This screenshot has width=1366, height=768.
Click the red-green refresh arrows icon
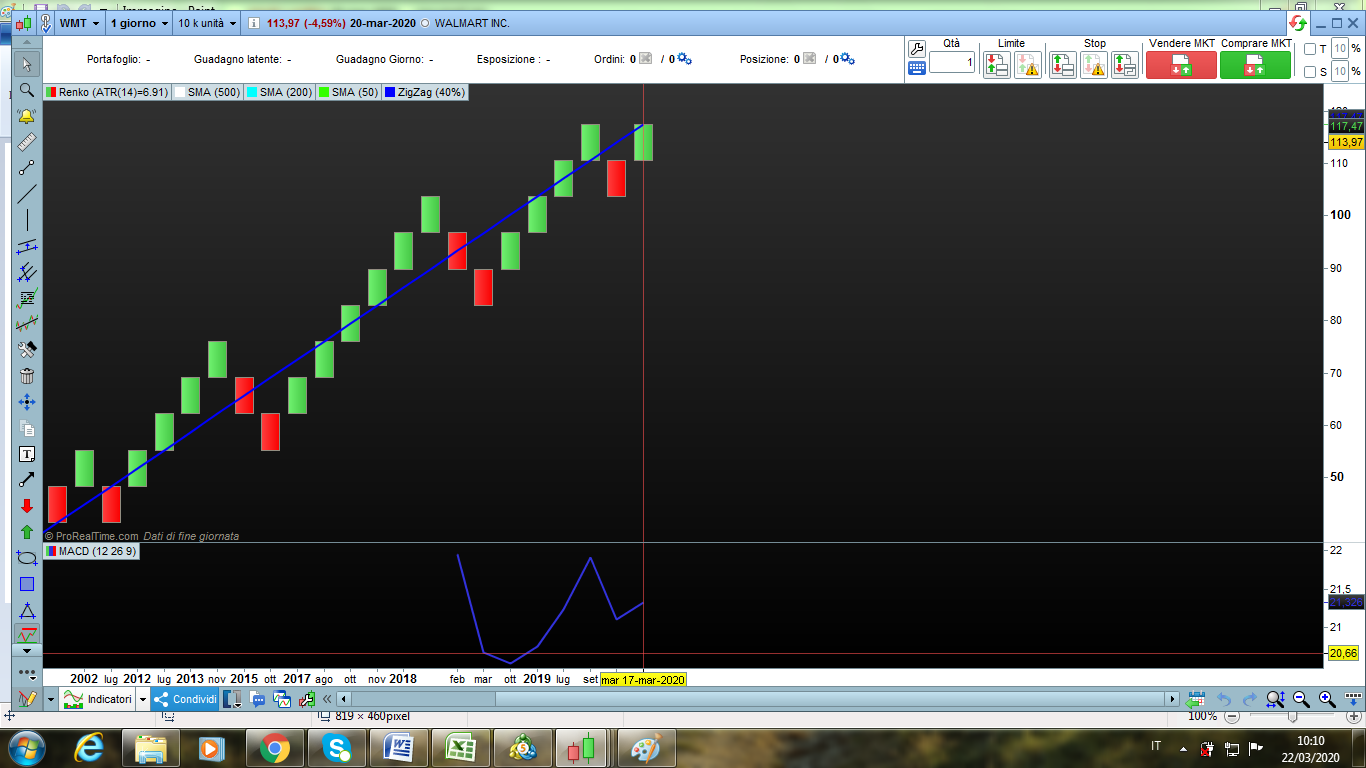point(1298,23)
